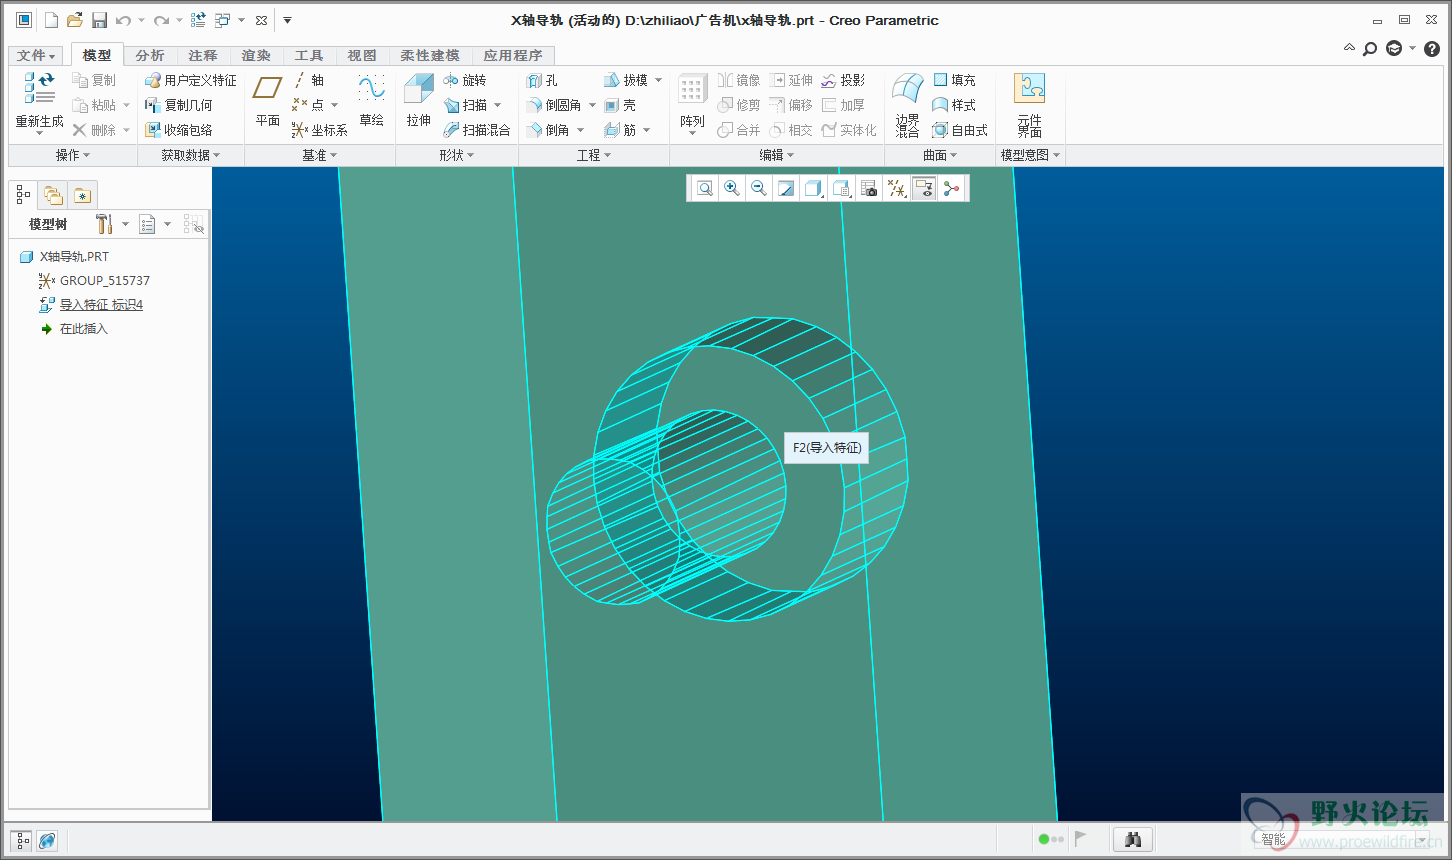Start a 草绘 sketch
The image size is (1452, 860).
click(371, 100)
